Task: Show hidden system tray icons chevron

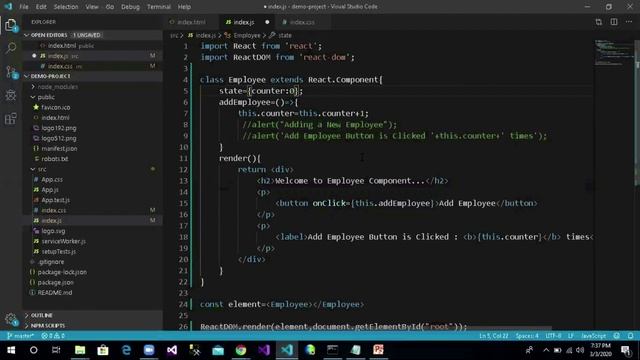Action: click(546, 350)
